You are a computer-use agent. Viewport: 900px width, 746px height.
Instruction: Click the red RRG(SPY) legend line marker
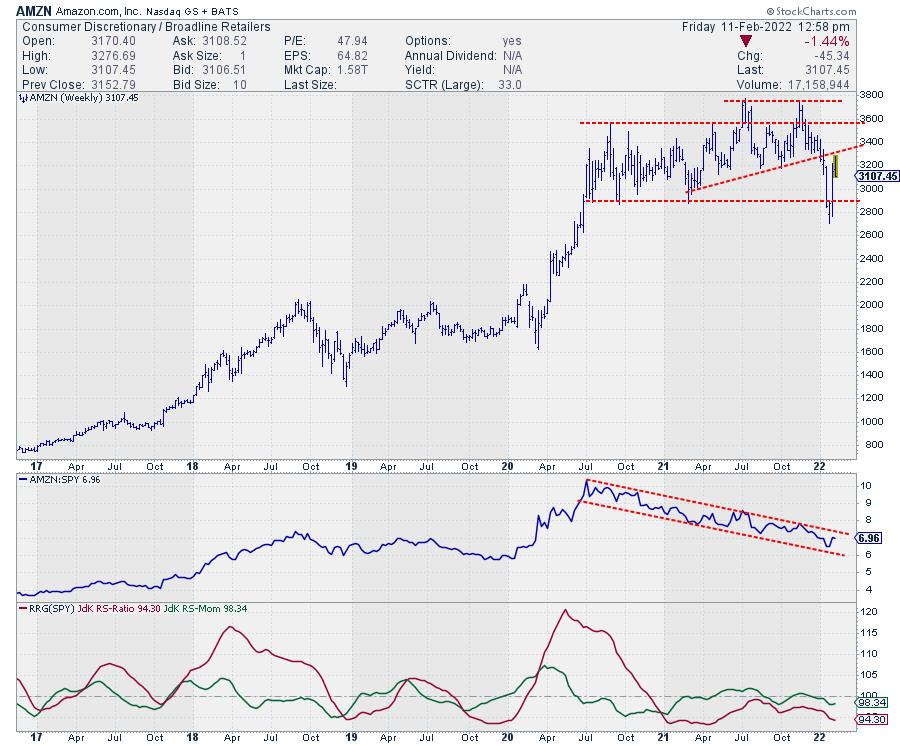pyautogui.click(x=23, y=607)
